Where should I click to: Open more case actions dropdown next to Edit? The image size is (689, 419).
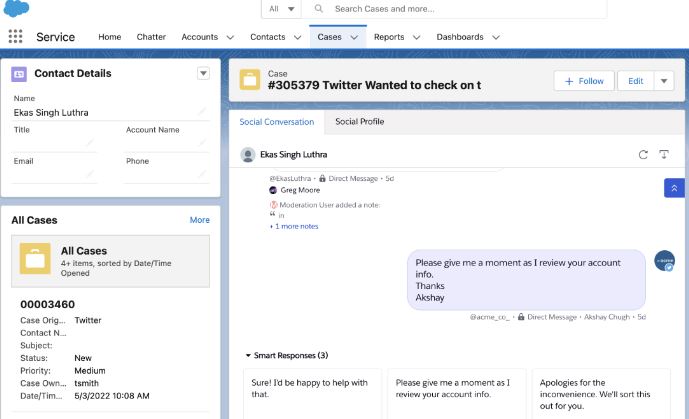[x=664, y=81]
